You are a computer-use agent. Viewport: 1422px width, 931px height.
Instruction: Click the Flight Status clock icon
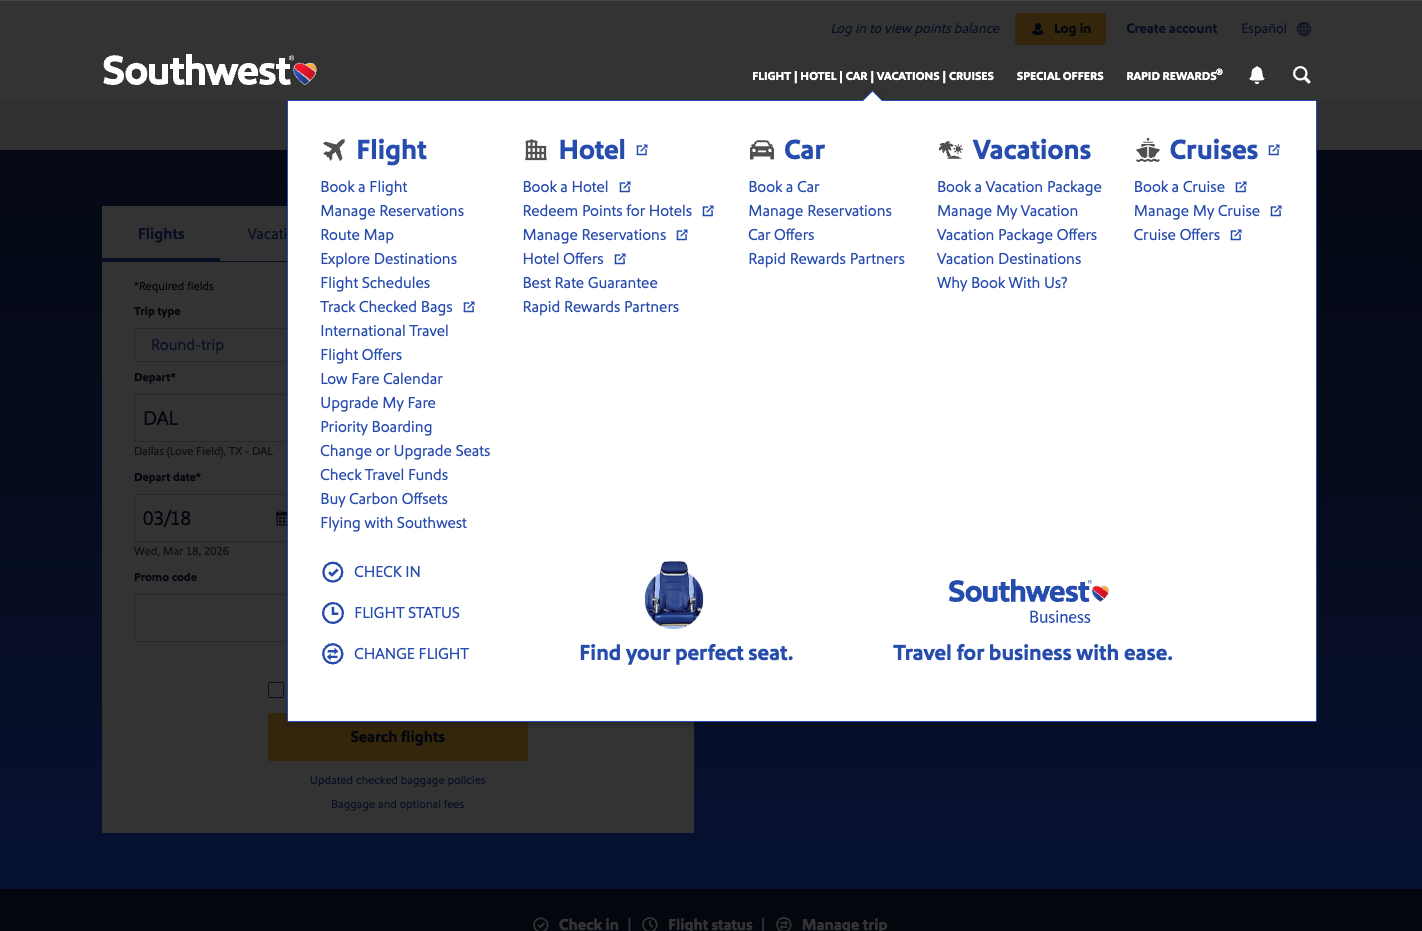tap(332, 612)
